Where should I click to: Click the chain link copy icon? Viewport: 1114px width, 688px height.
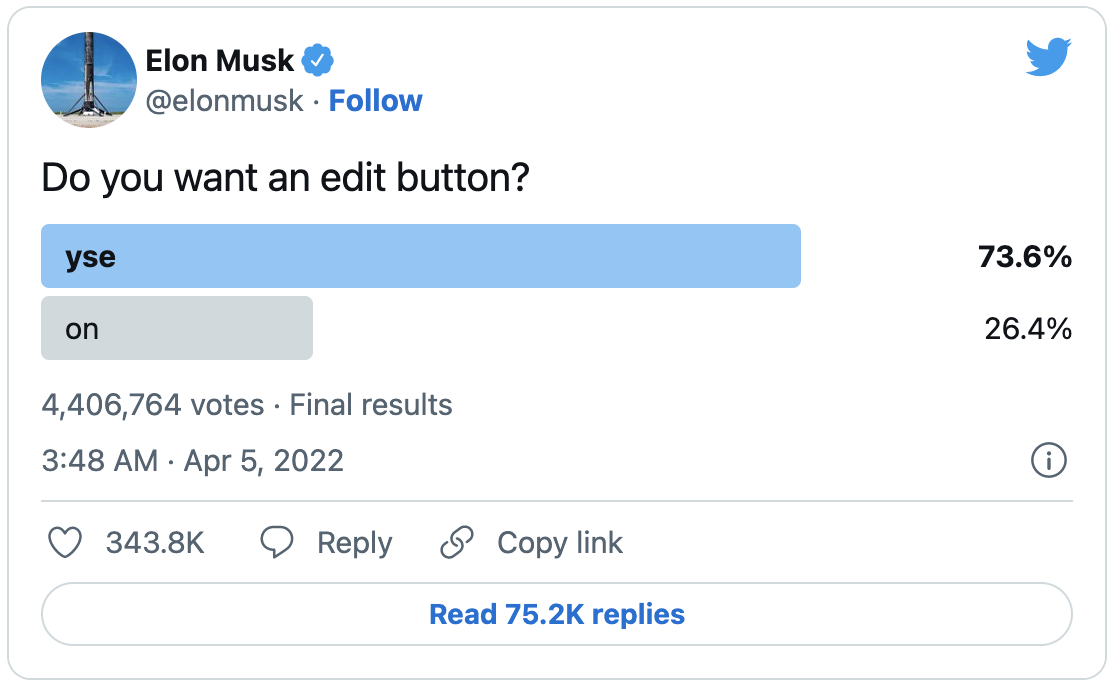point(457,542)
